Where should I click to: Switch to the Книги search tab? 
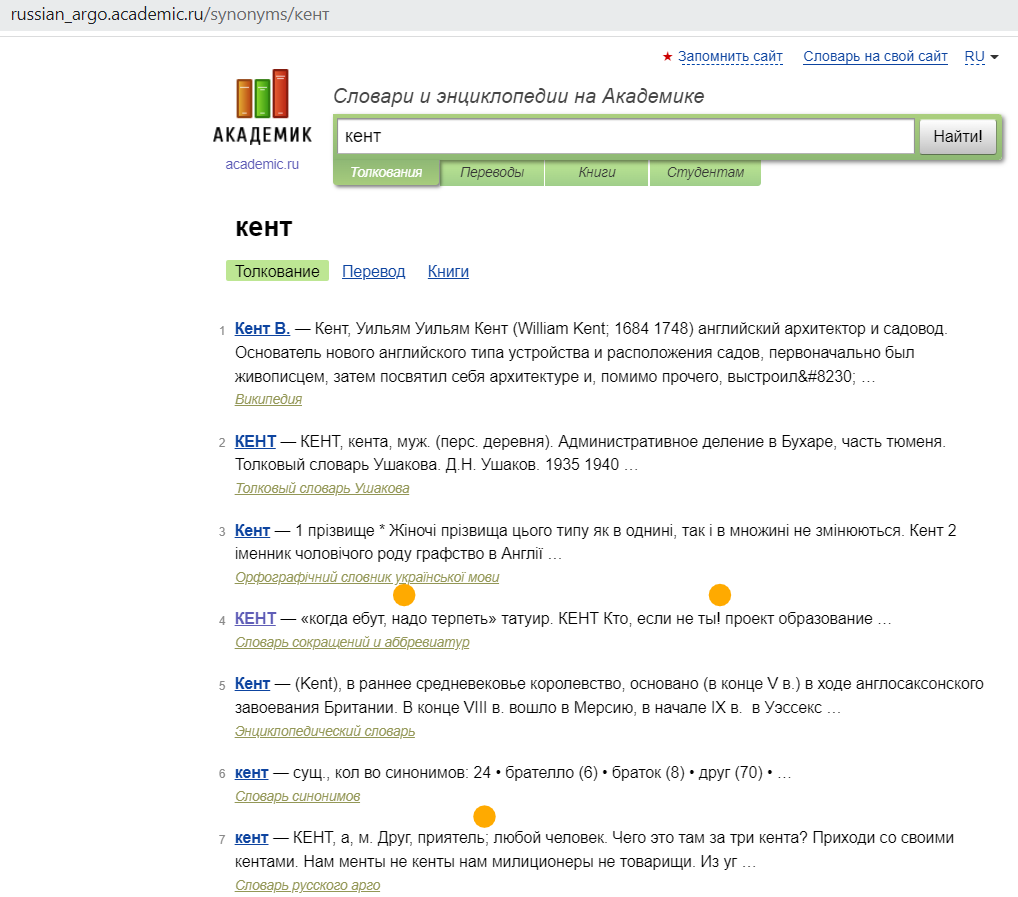pyautogui.click(x=596, y=172)
